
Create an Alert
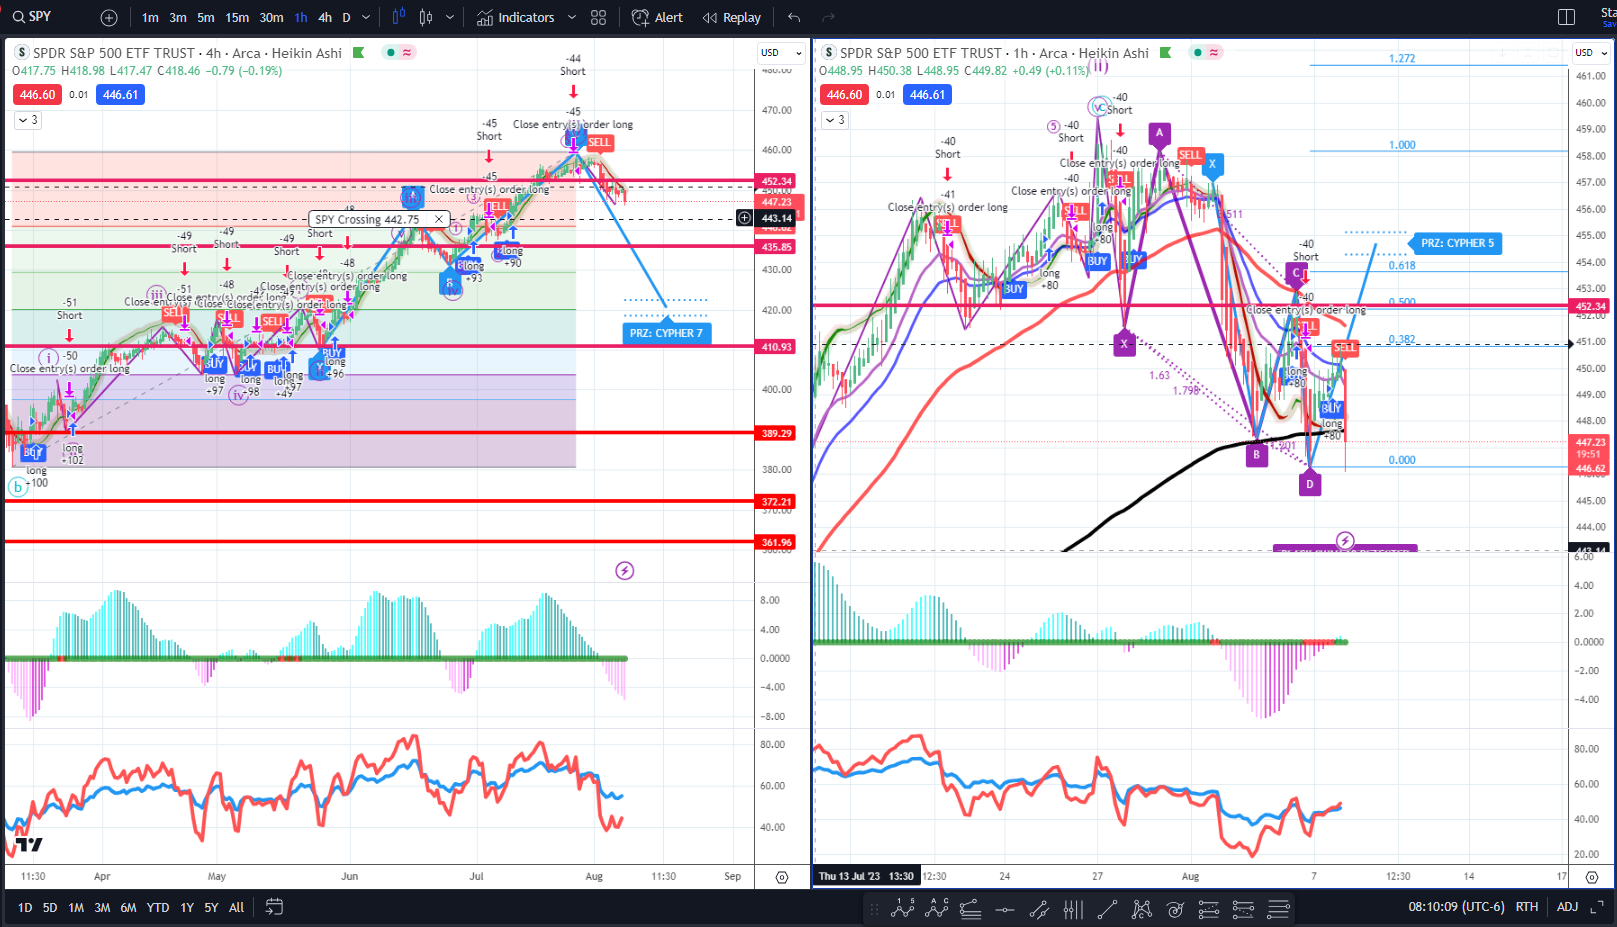click(658, 18)
